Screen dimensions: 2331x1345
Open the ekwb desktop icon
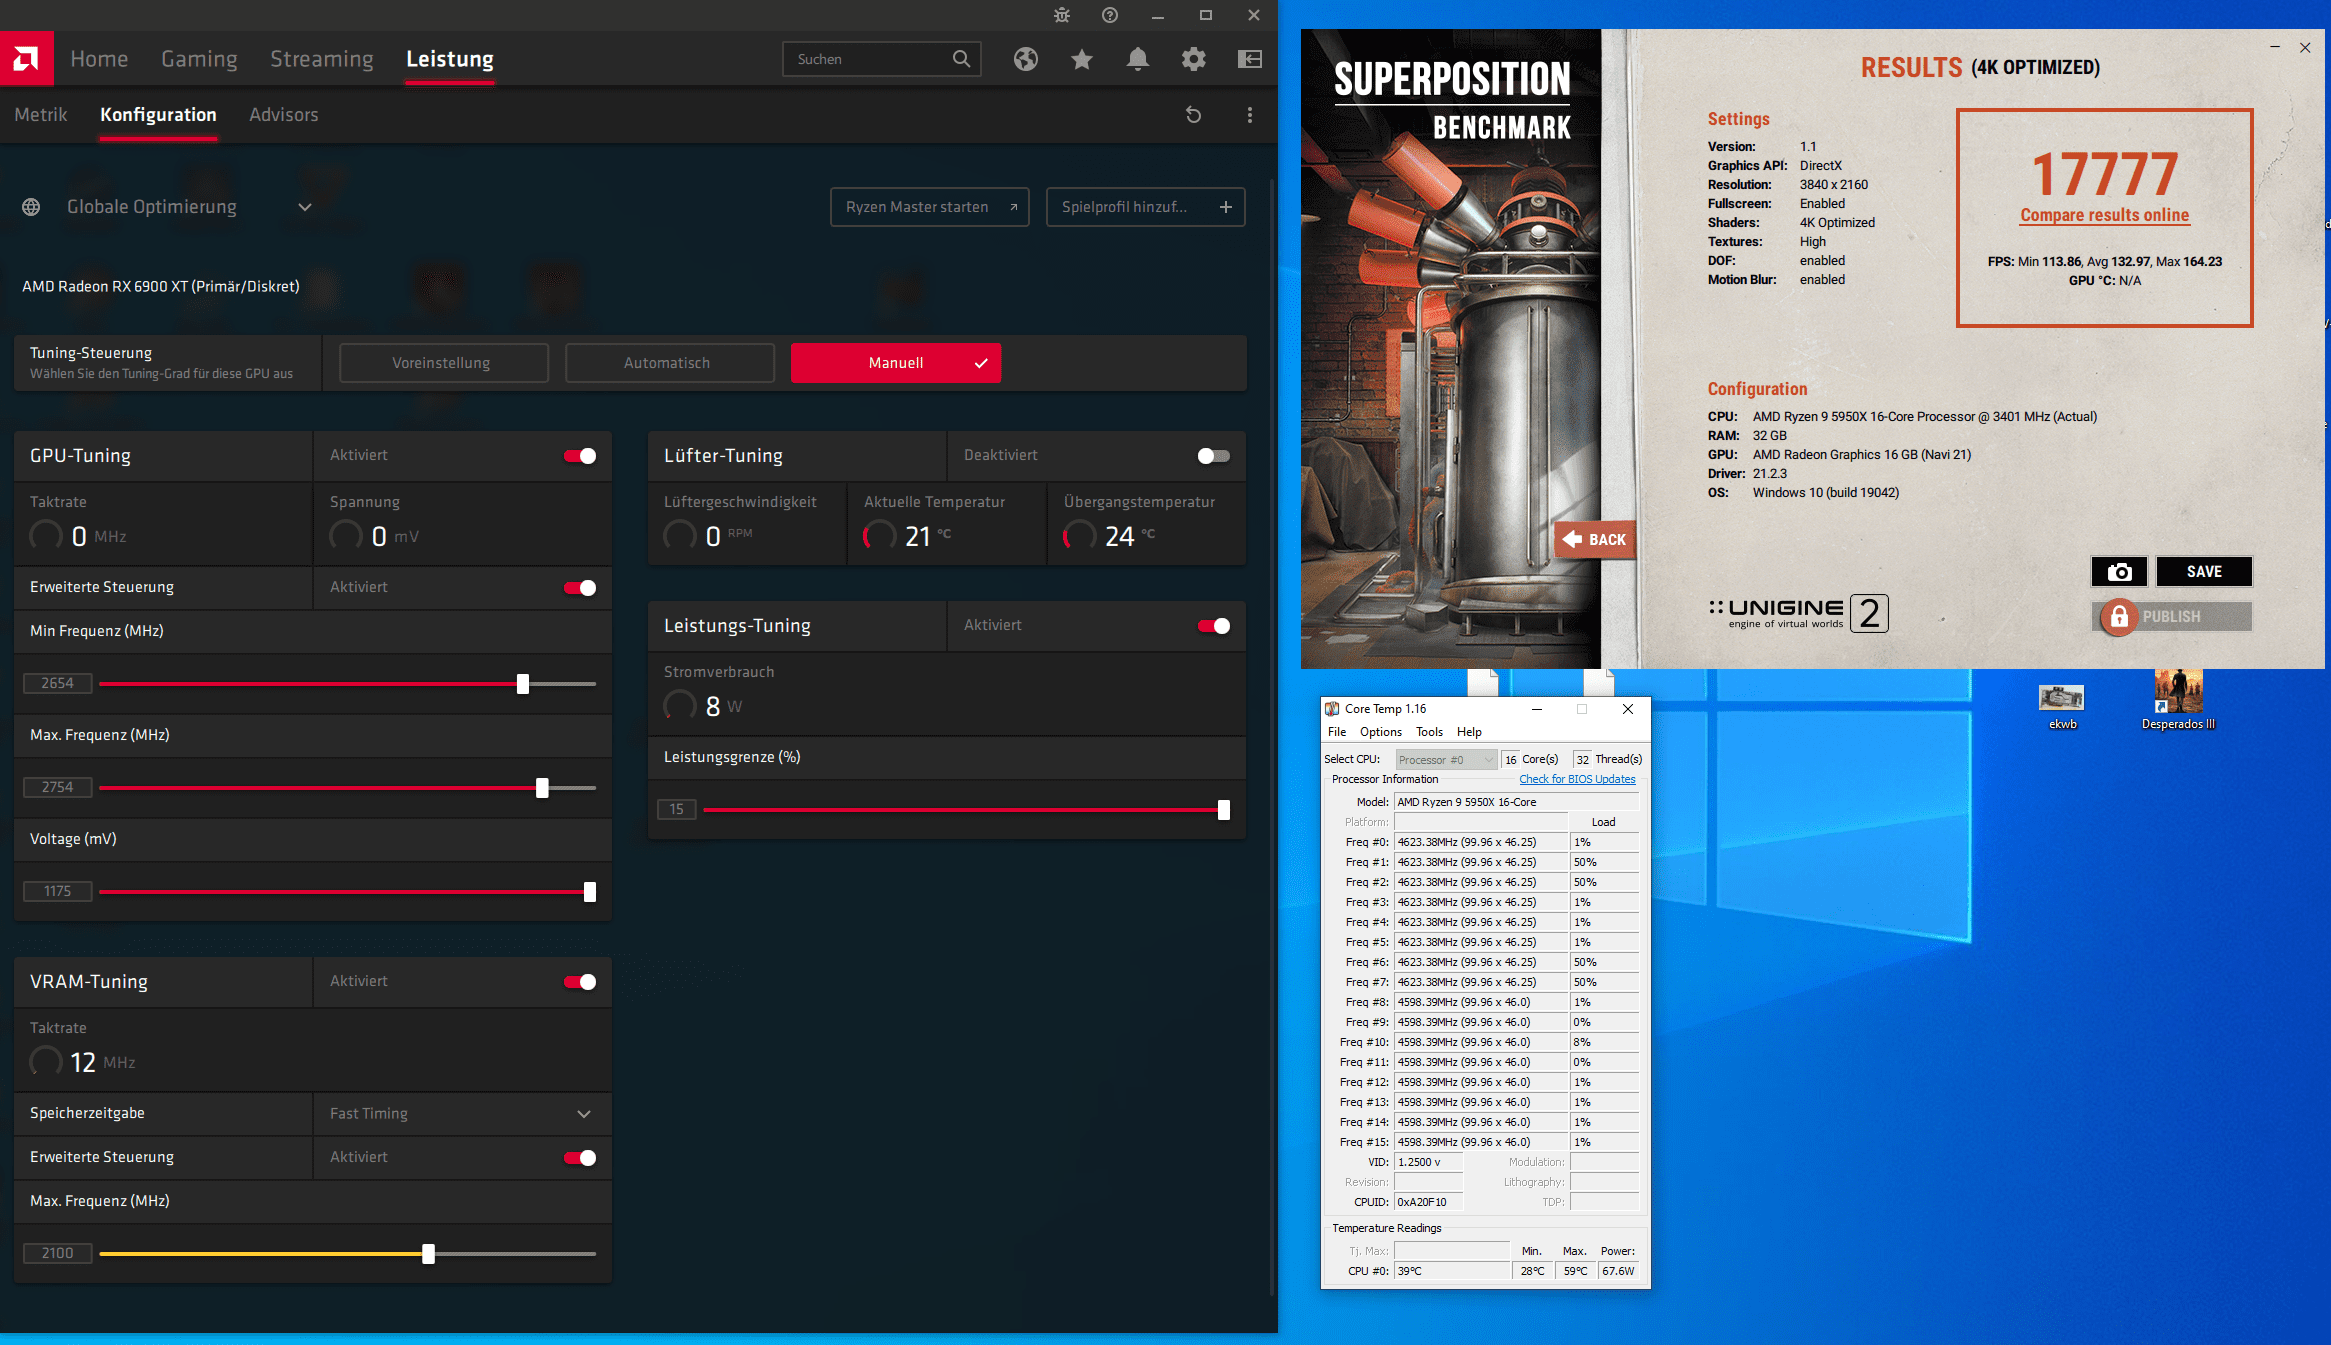click(2062, 706)
